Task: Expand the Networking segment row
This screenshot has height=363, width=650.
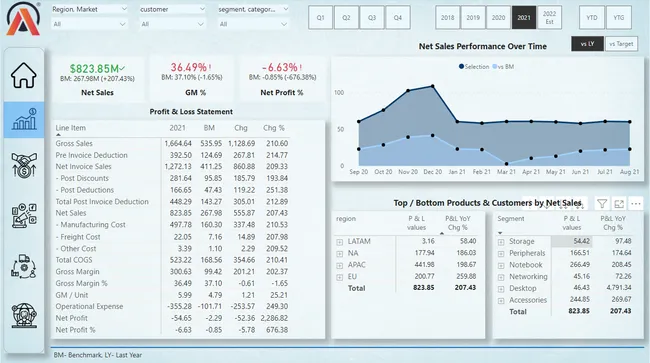Action: tap(501, 277)
